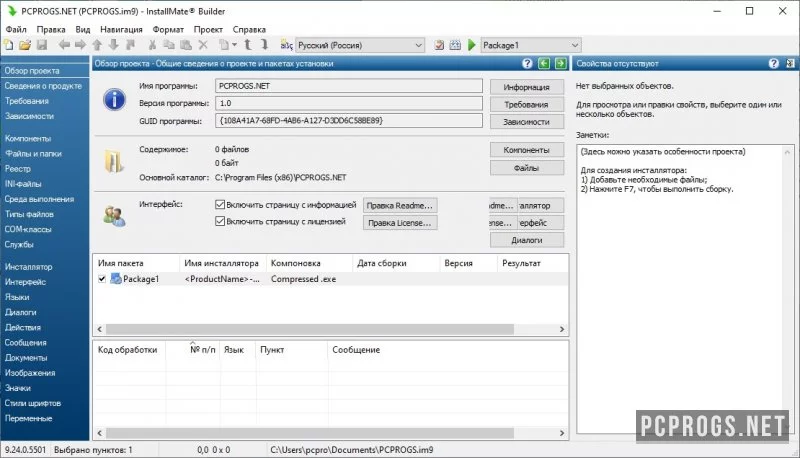
Task: Open the Формат menu
Action: [168, 30]
